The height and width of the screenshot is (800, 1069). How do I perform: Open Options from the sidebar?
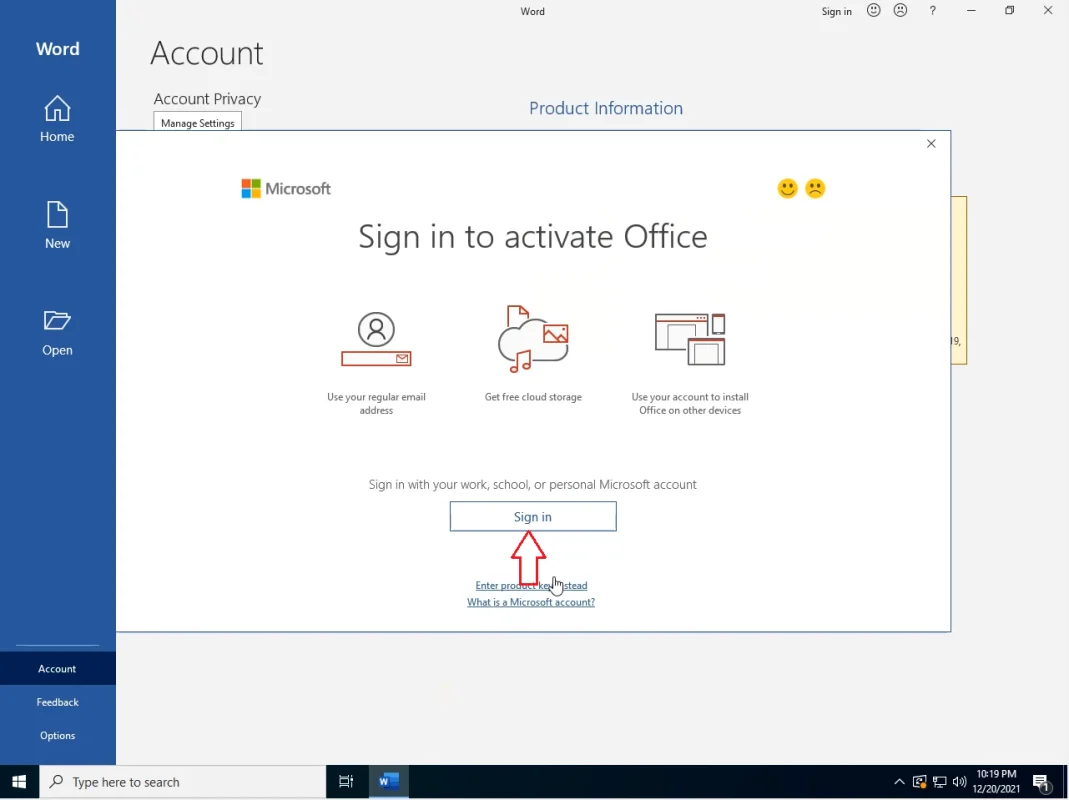57,736
